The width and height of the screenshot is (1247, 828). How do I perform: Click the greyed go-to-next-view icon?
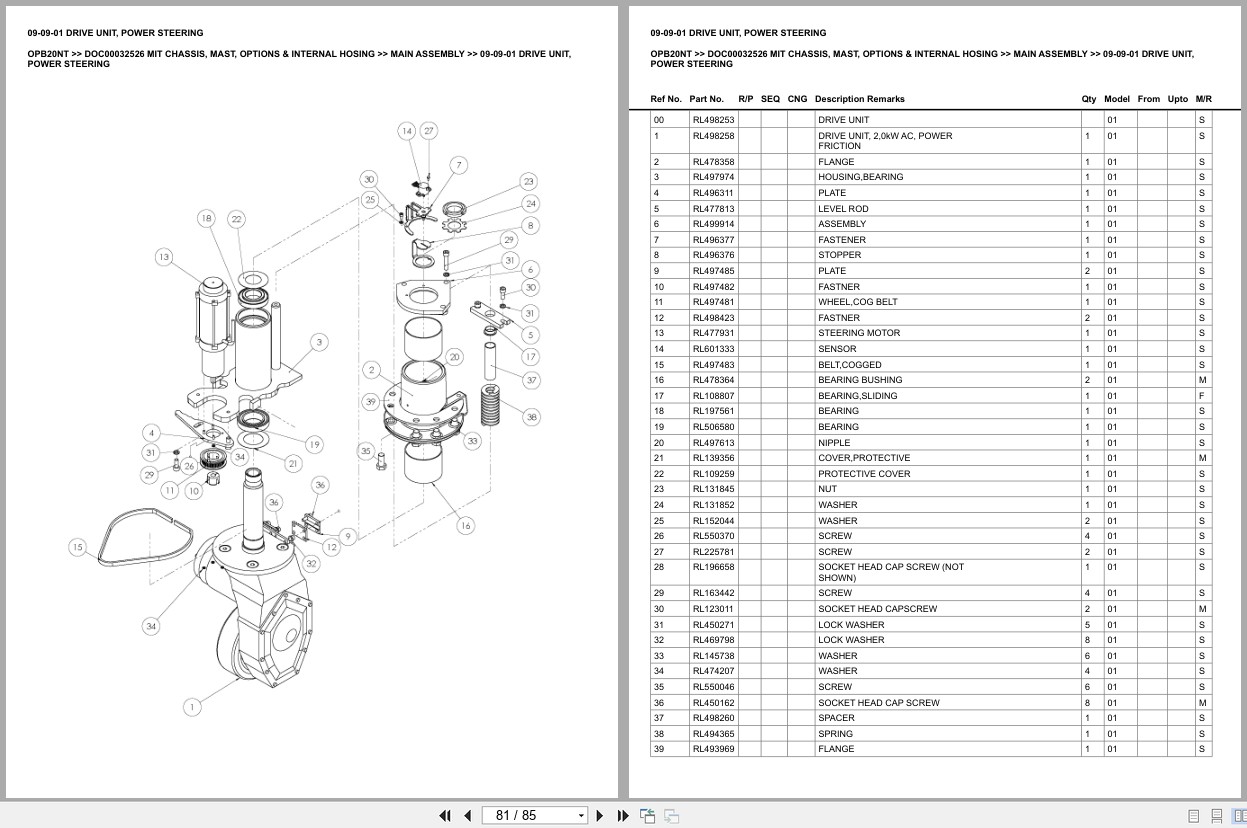(671, 815)
